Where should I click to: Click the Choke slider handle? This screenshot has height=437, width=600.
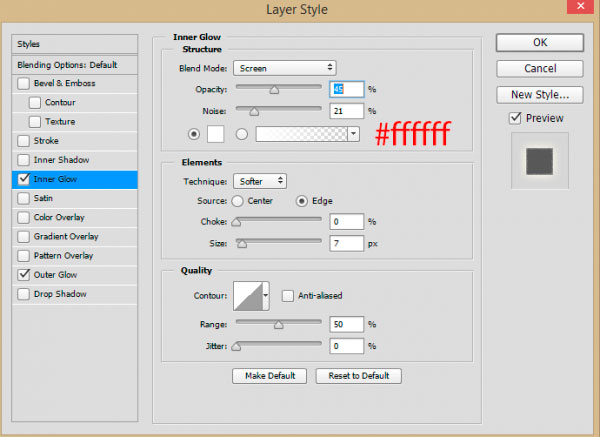[x=236, y=222]
